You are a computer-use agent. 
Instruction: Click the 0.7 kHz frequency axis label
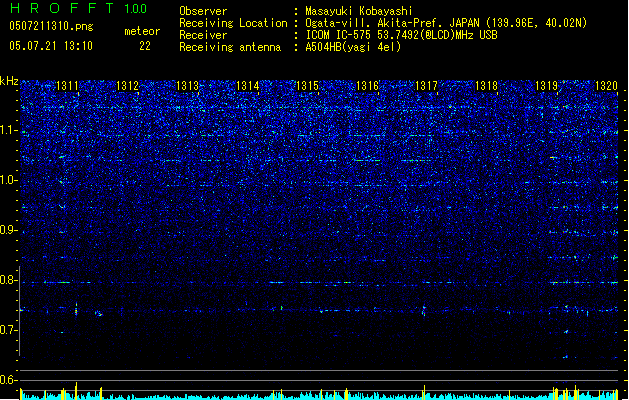9,330
